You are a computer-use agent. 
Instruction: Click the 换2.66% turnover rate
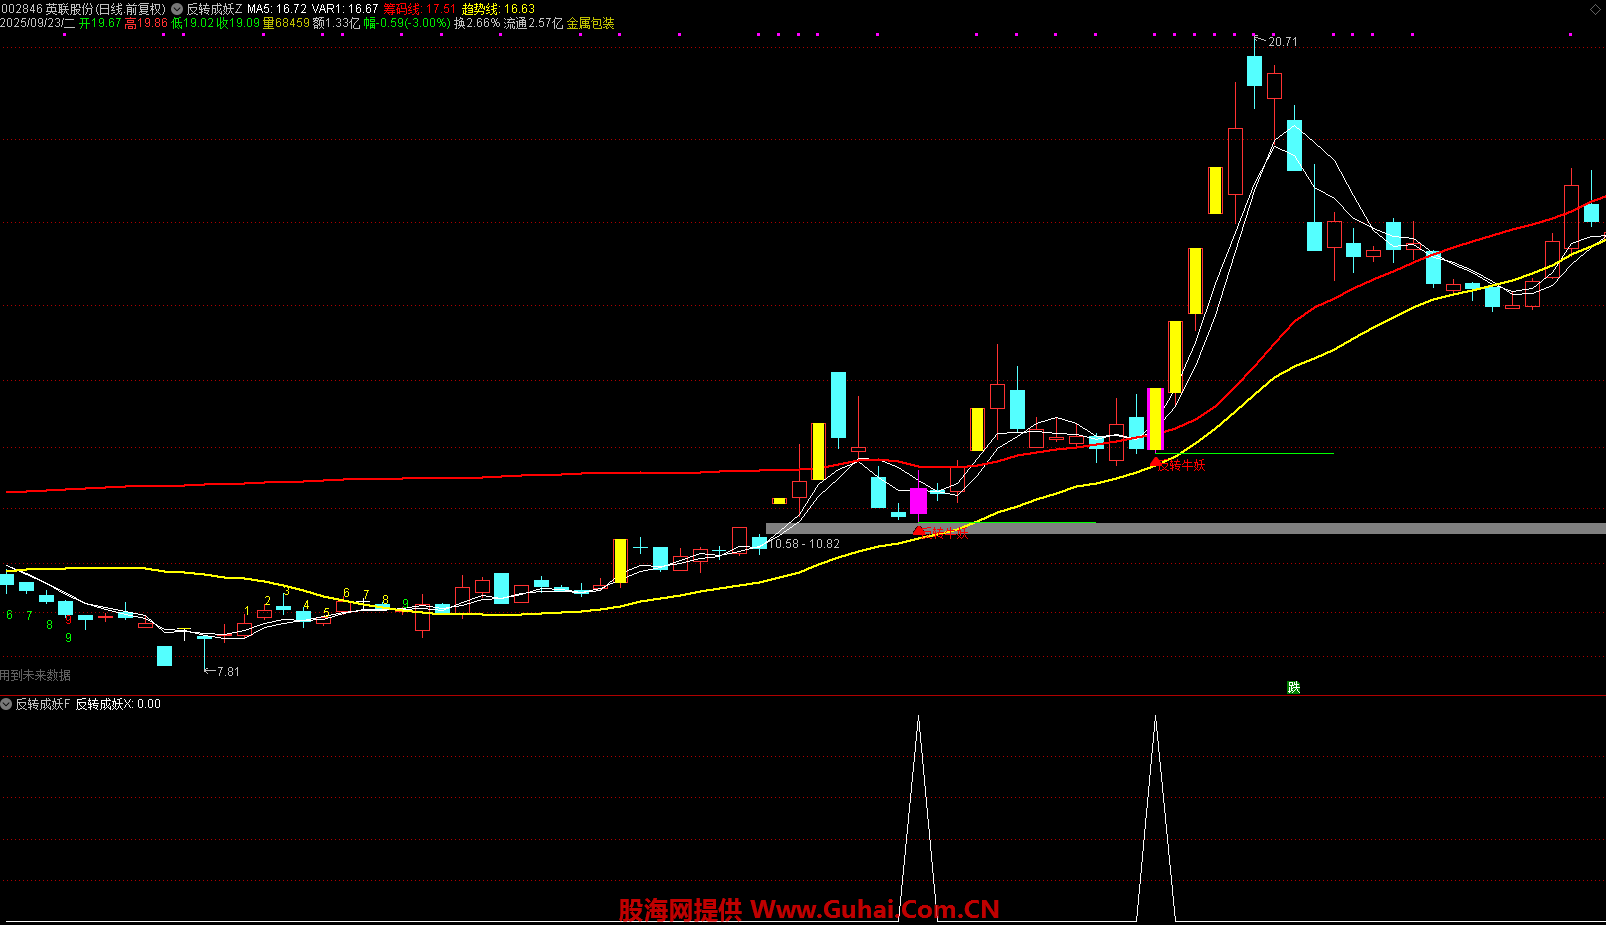(x=477, y=23)
